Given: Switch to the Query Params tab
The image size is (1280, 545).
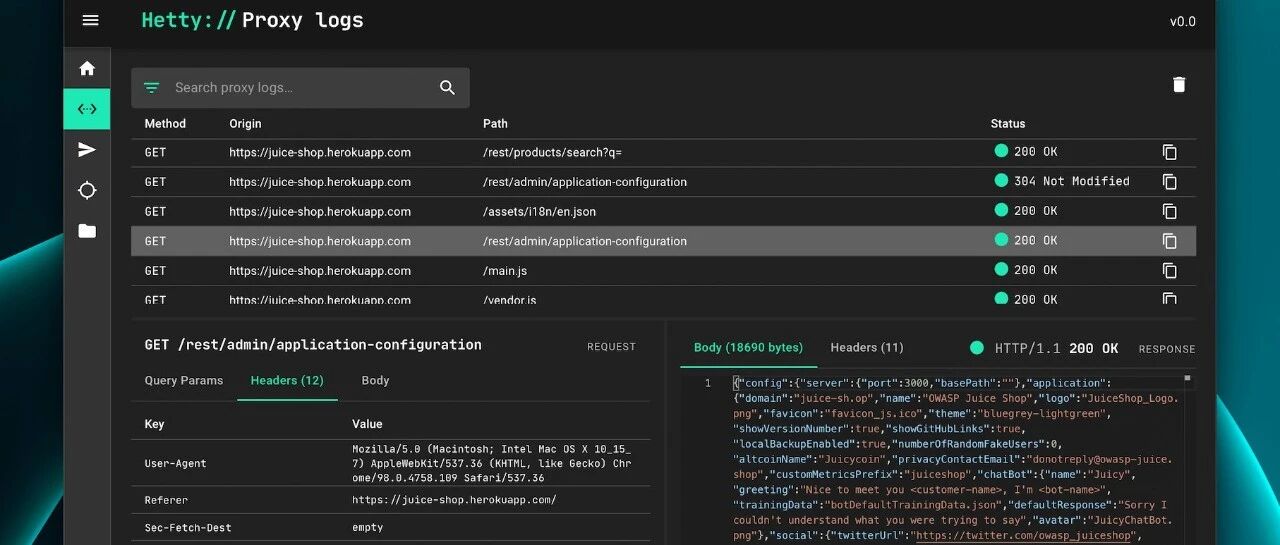Looking at the screenshot, I should 183,380.
